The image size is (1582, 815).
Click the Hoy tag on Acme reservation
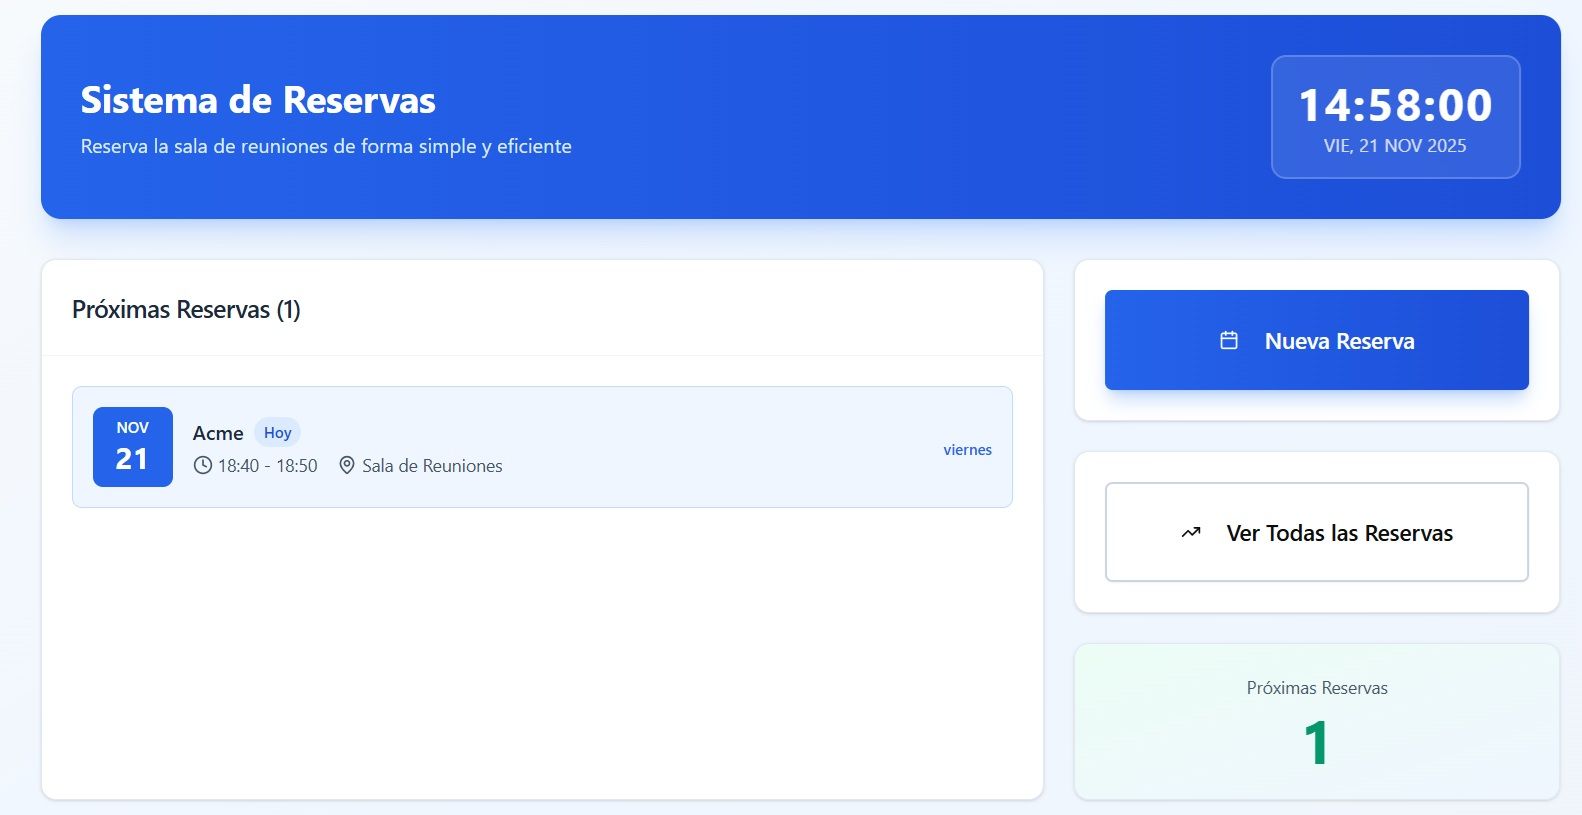[277, 433]
